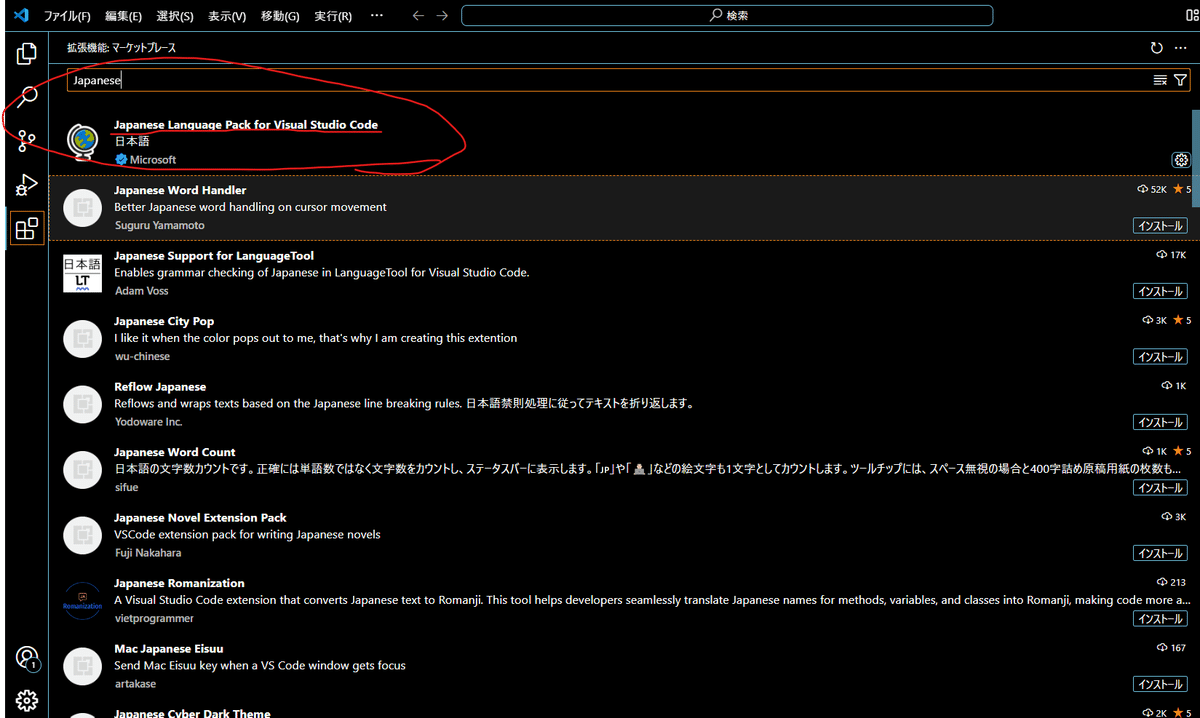The height and width of the screenshot is (718, 1200).
Task: Click the Microsoft verified publisher badge
Action: click(121, 160)
